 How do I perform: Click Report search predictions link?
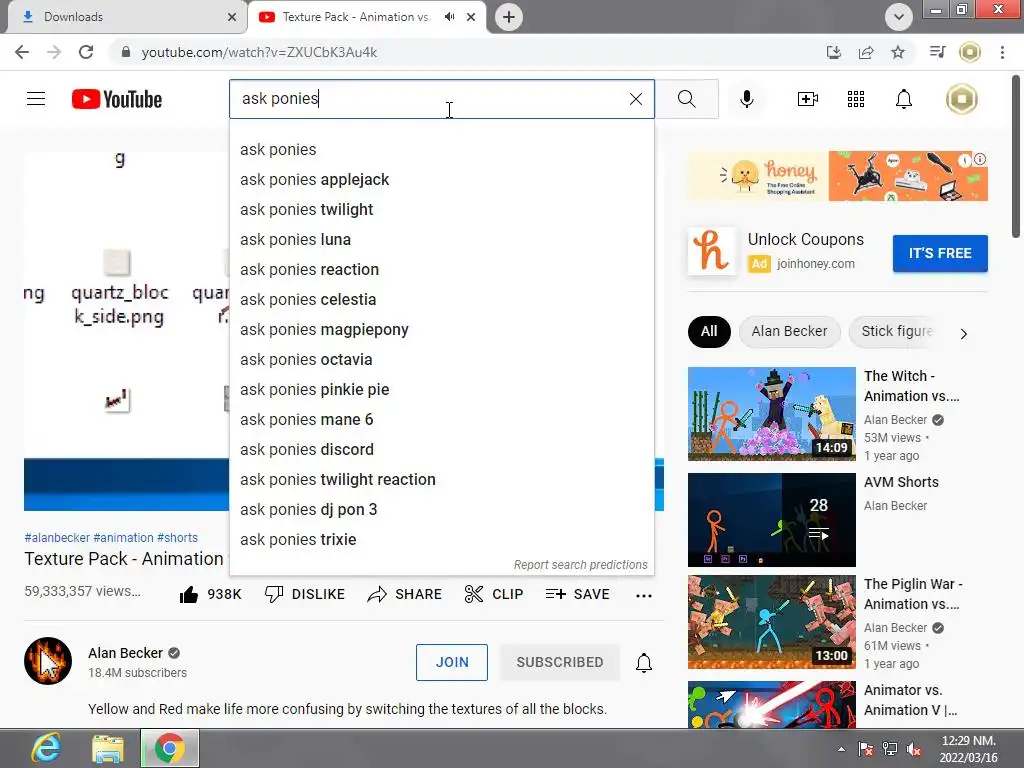click(581, 565)
